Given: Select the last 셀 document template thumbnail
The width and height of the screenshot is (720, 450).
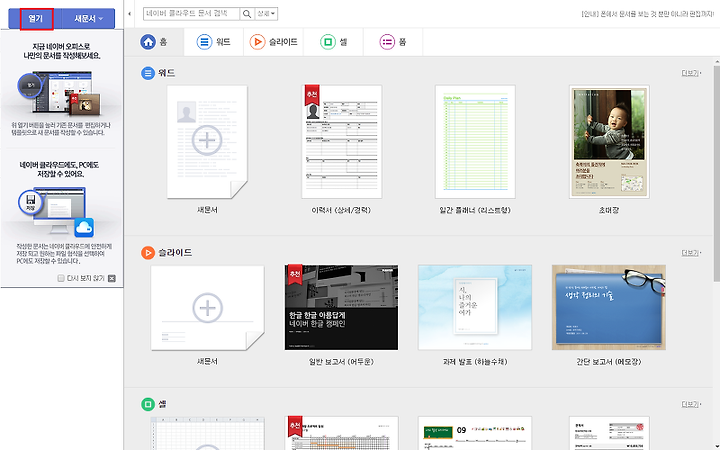Looking at the screenshot, I should coord(609,433).
